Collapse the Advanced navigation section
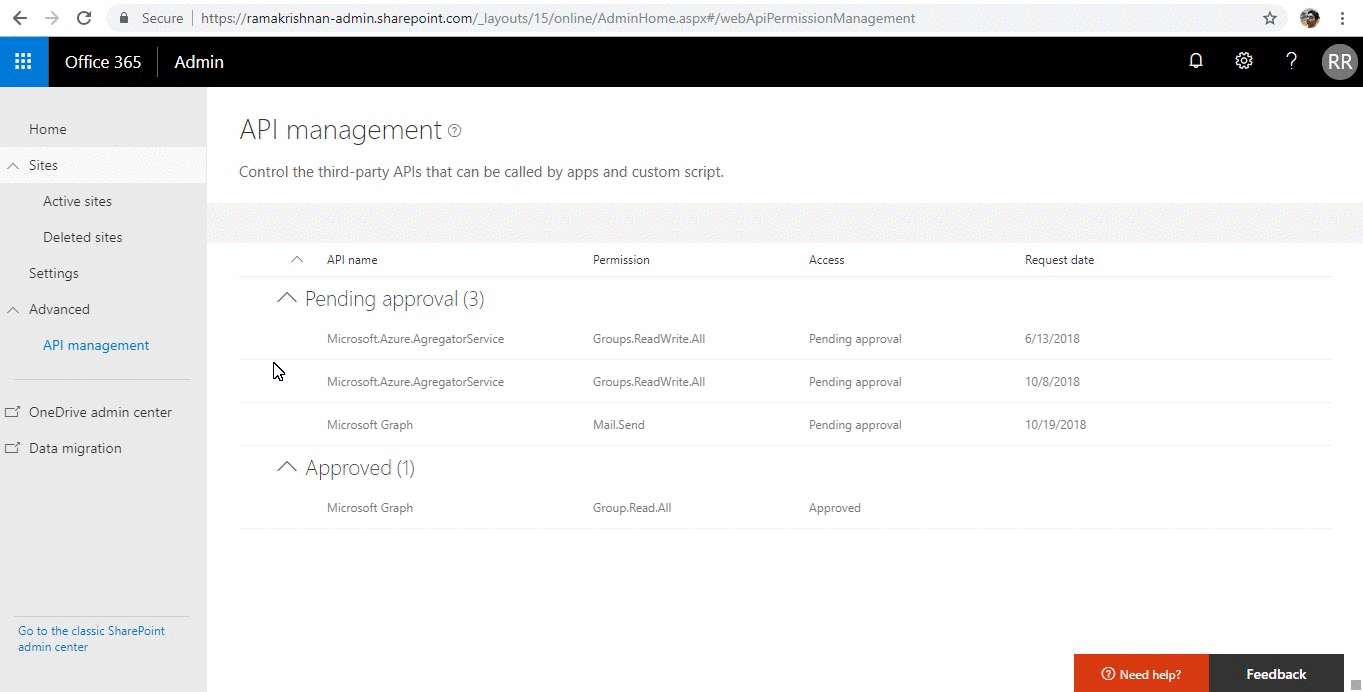1363x692 pixels. pyautogui.click(x=13, y=310)
